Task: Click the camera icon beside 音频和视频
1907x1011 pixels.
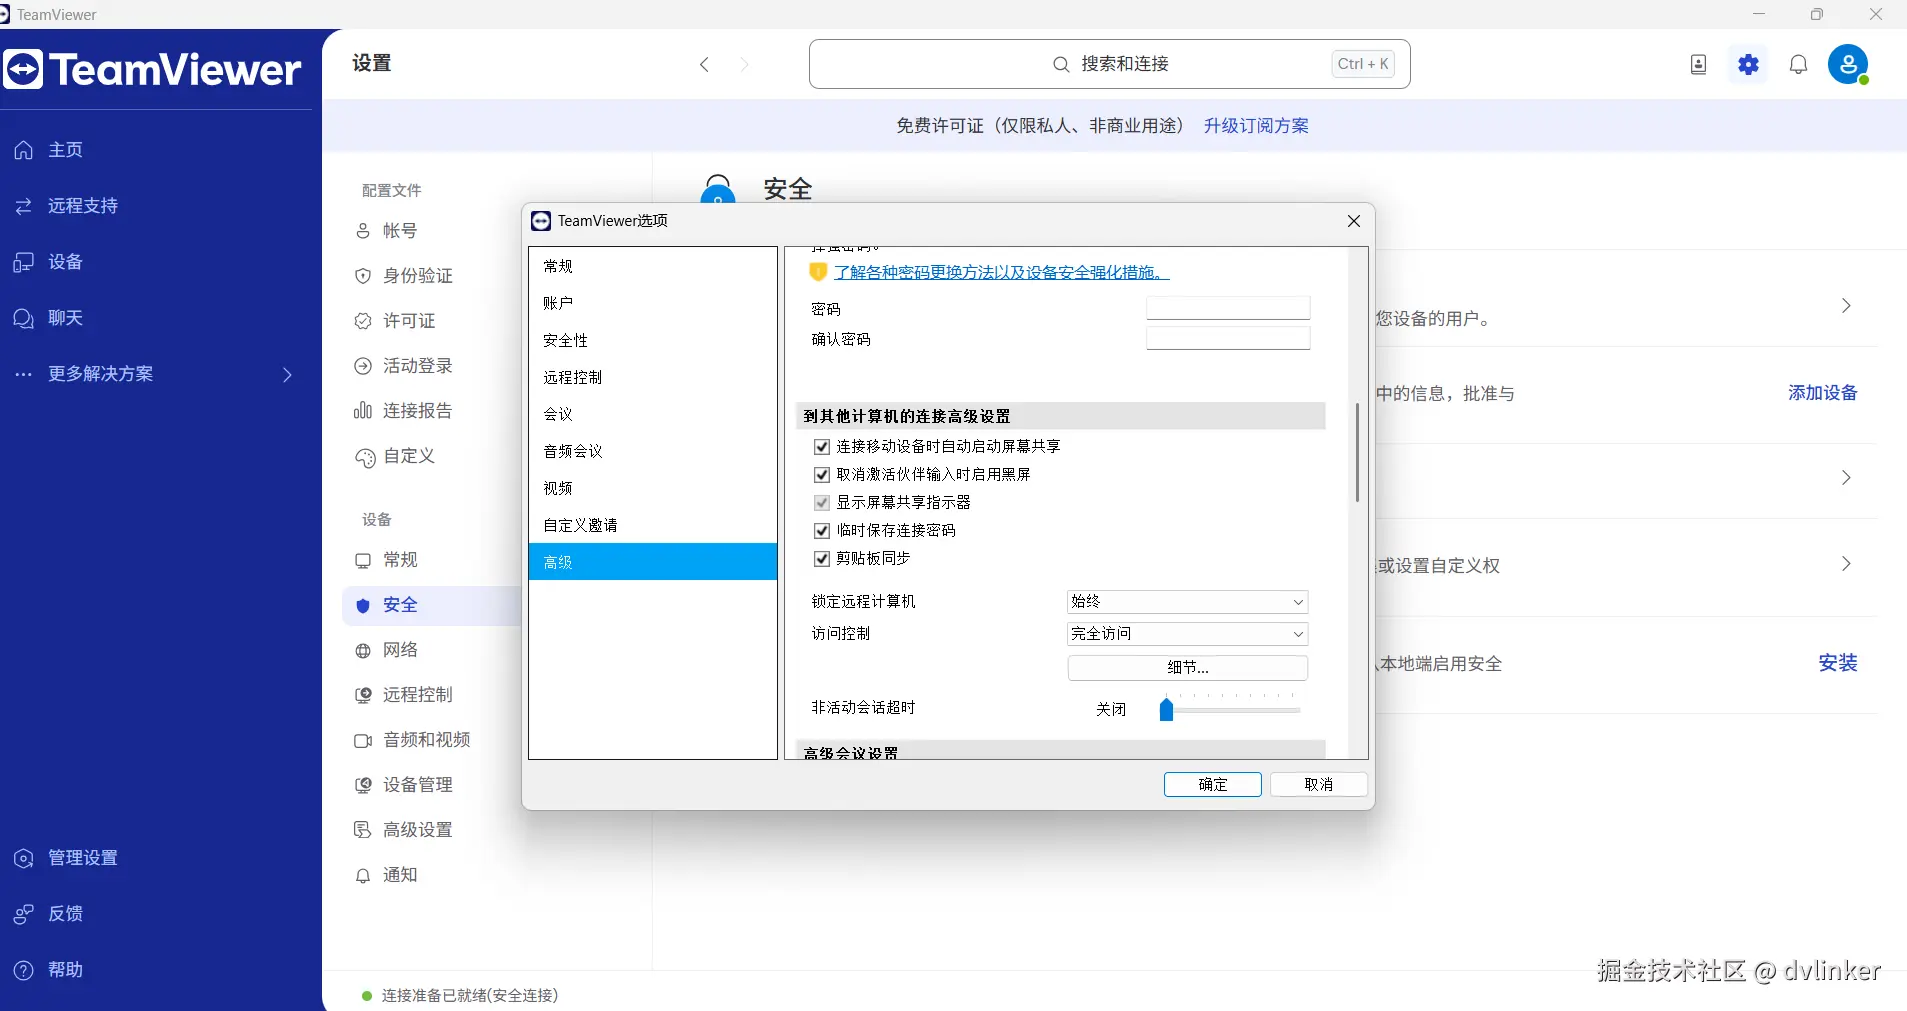Action: (363, 741)
